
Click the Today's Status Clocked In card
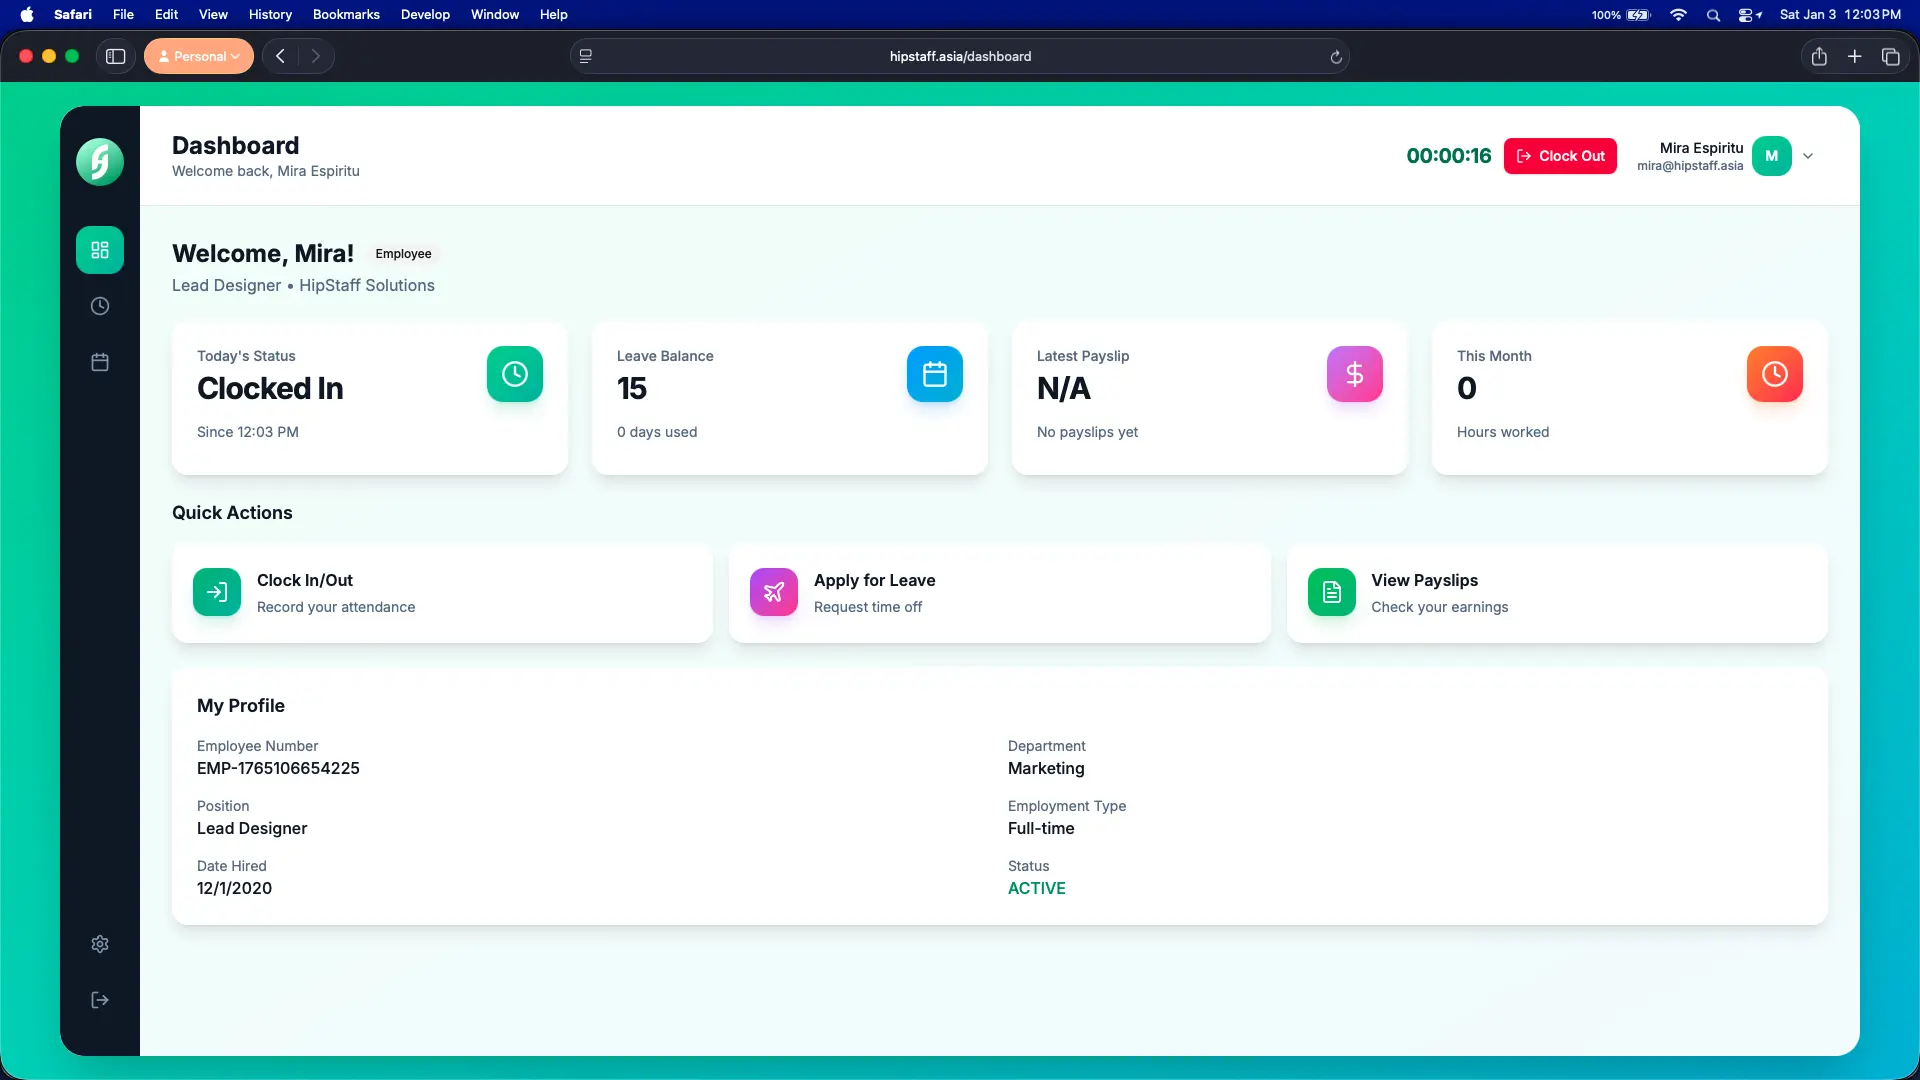point(370,398)
